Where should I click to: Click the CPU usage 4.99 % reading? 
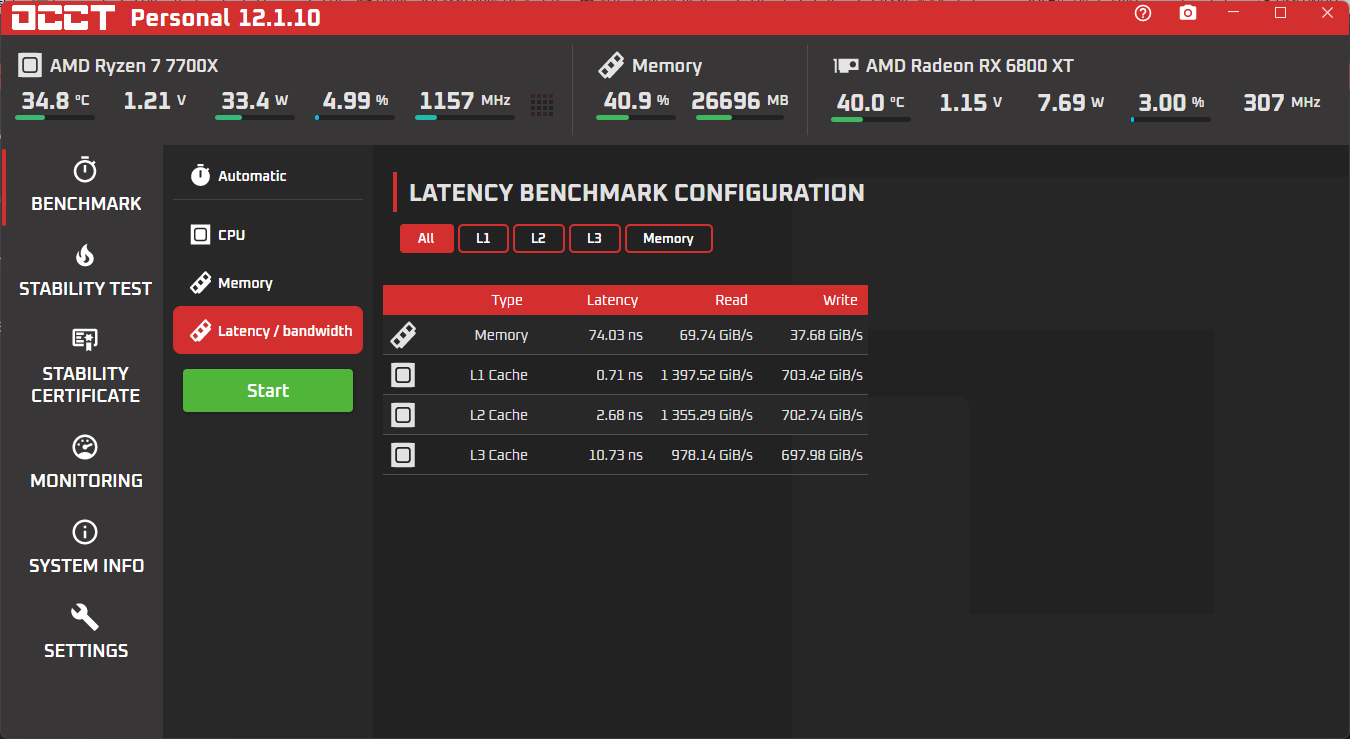click(x=355, y=101)
